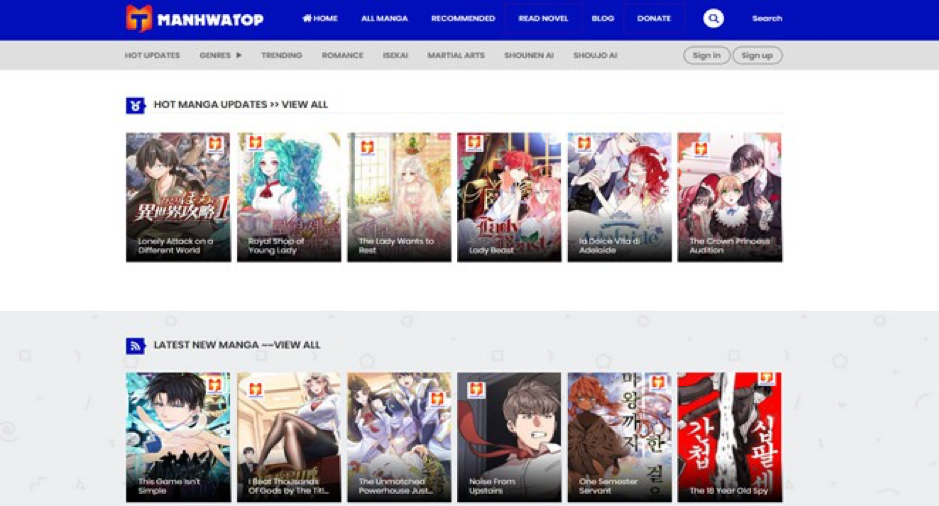Open the All Manga menu
This screenshot has width=939, height=506.
(x=384, y=18)
